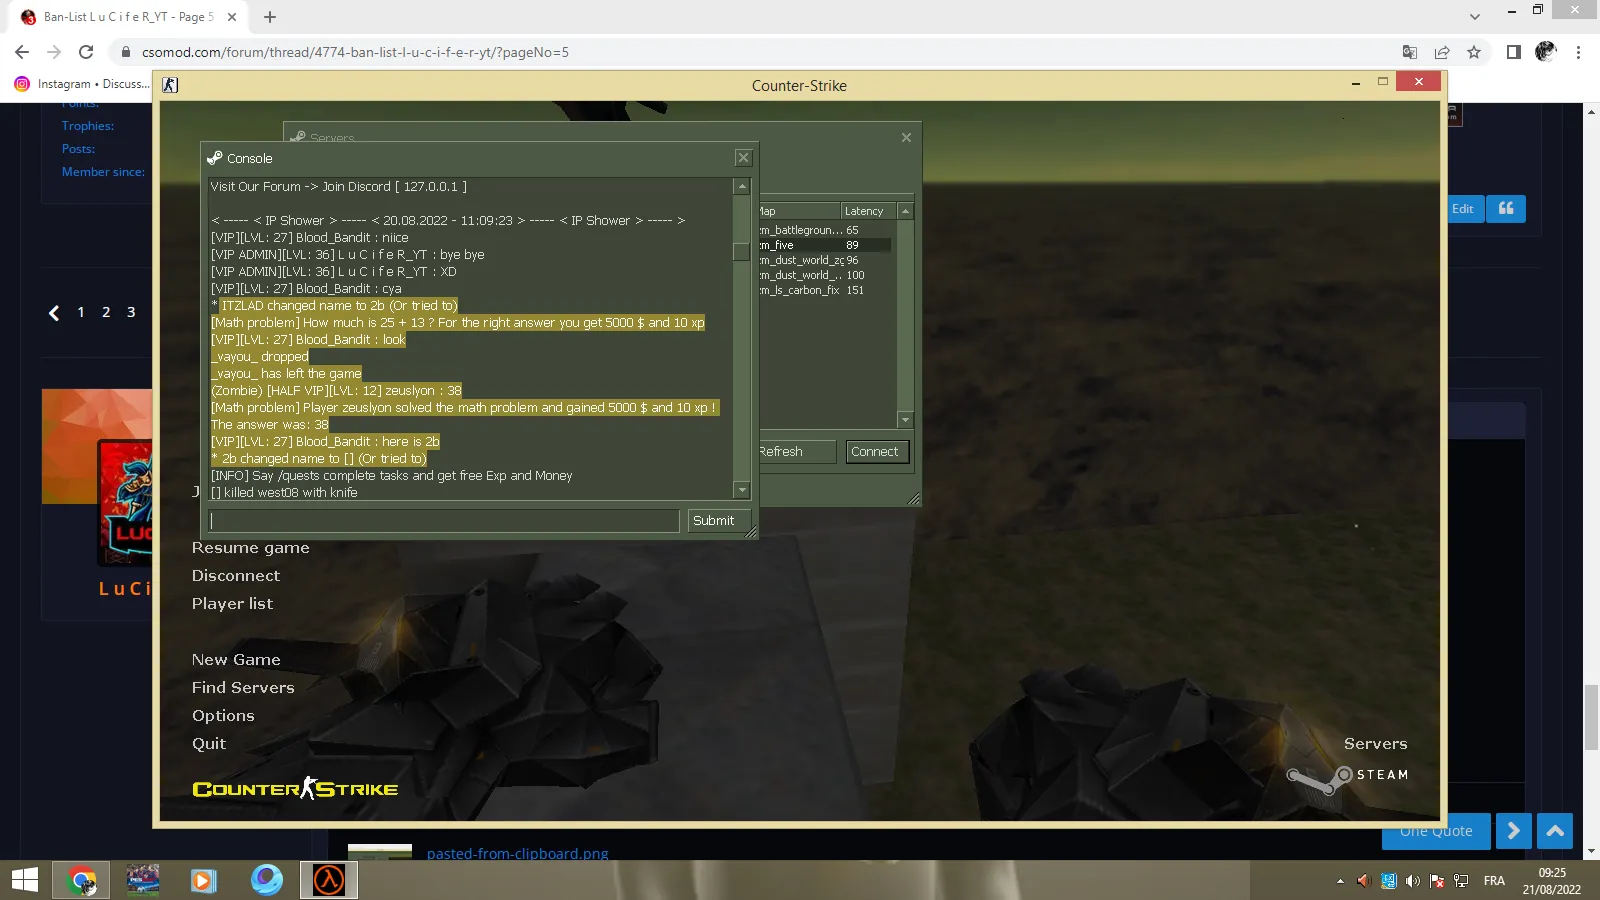
Task: Open the Windows Start menu
Action: [x=25, y=880]
